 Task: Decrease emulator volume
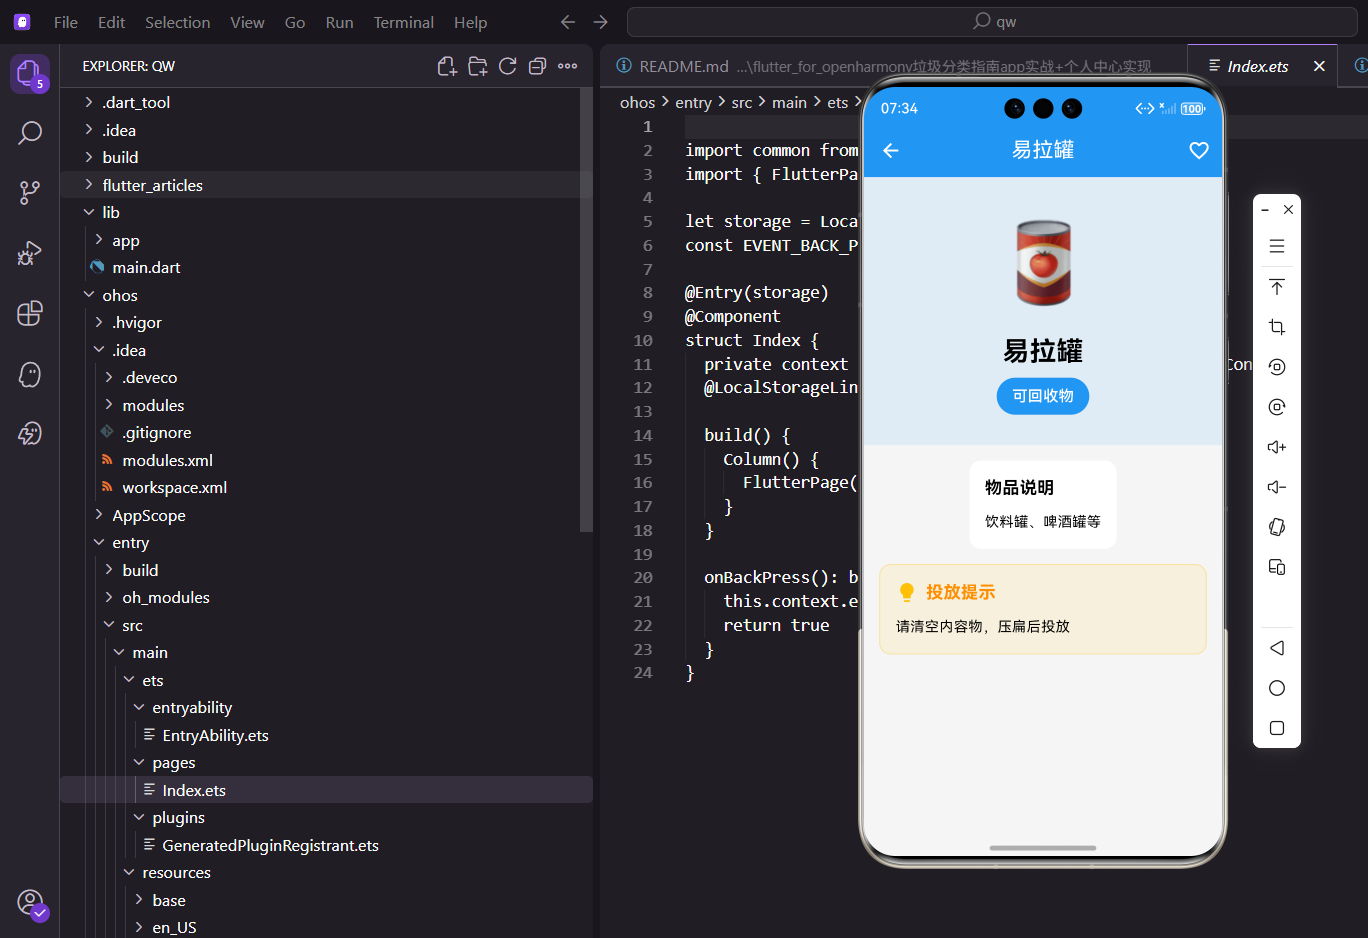click(x=1277, y=487)
